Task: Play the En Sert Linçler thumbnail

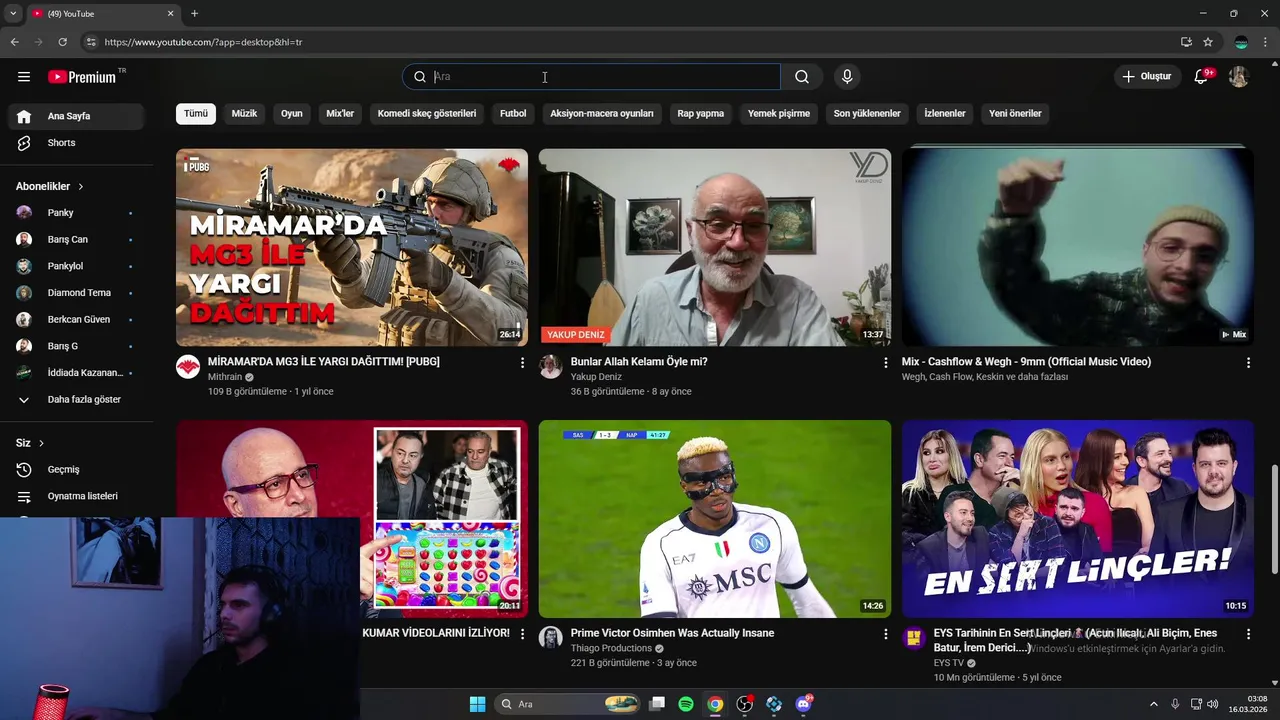Action: (1078, 519)
